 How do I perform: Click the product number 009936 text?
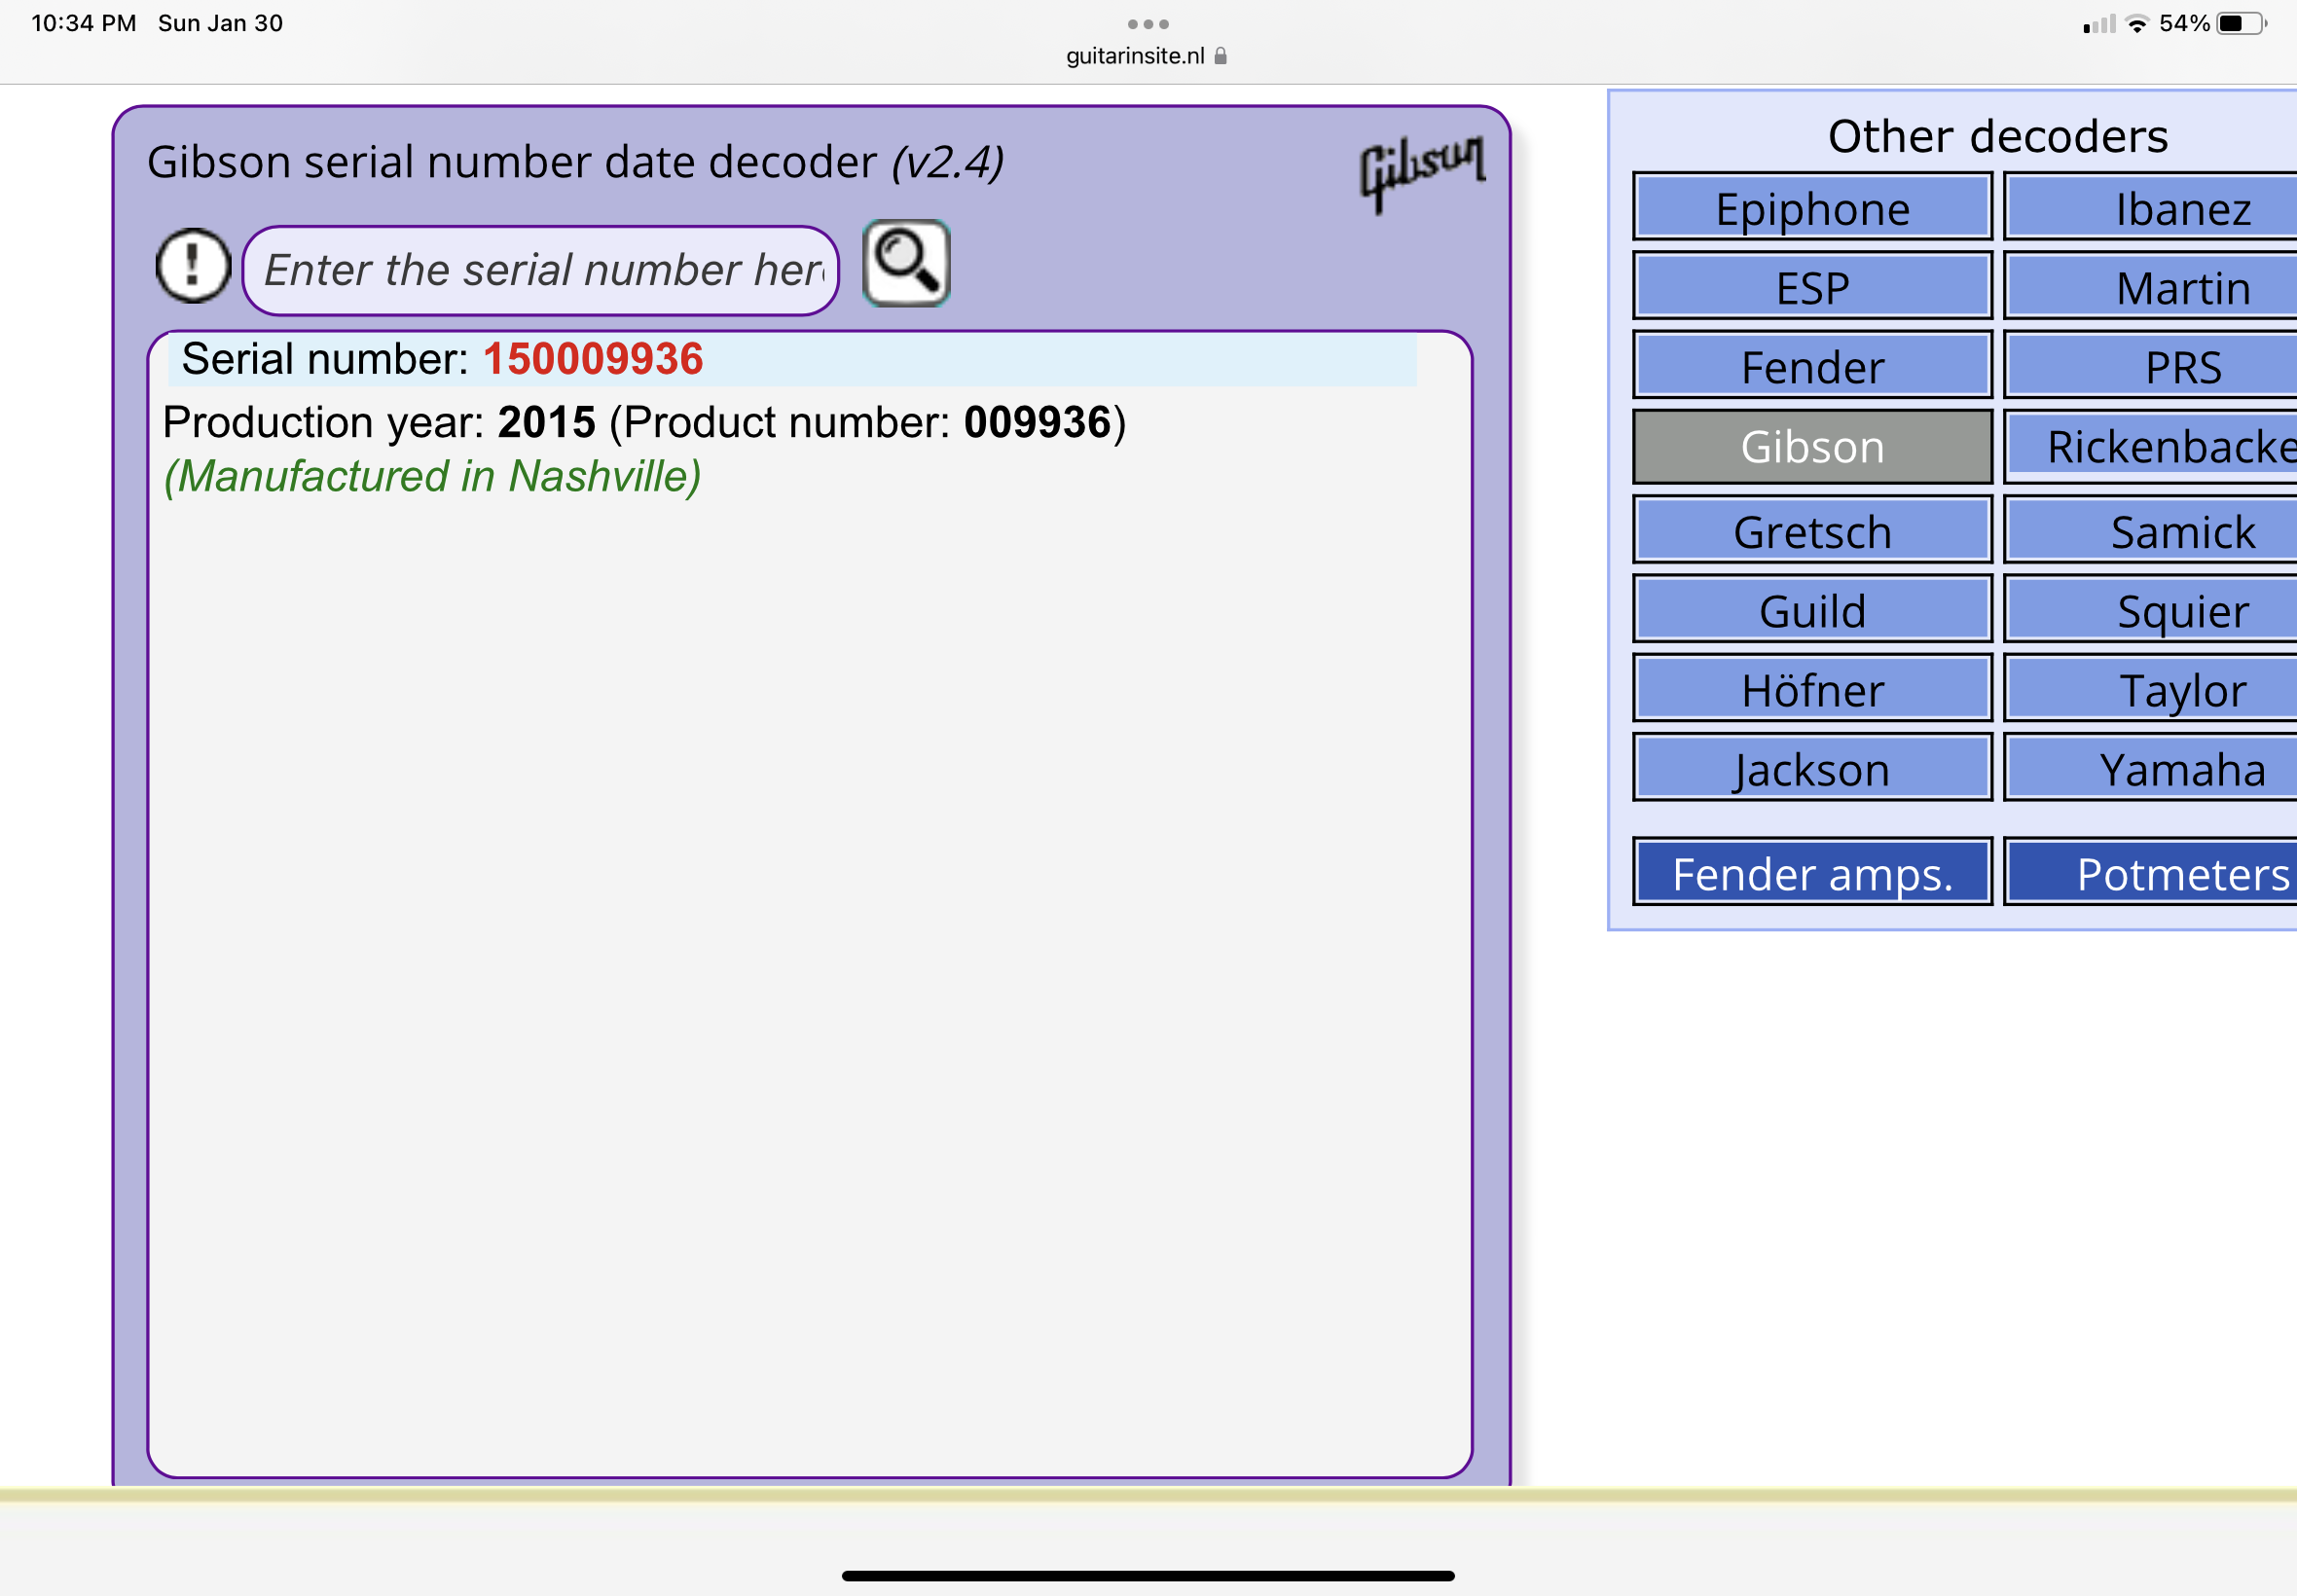click(x=1037, y=422)
